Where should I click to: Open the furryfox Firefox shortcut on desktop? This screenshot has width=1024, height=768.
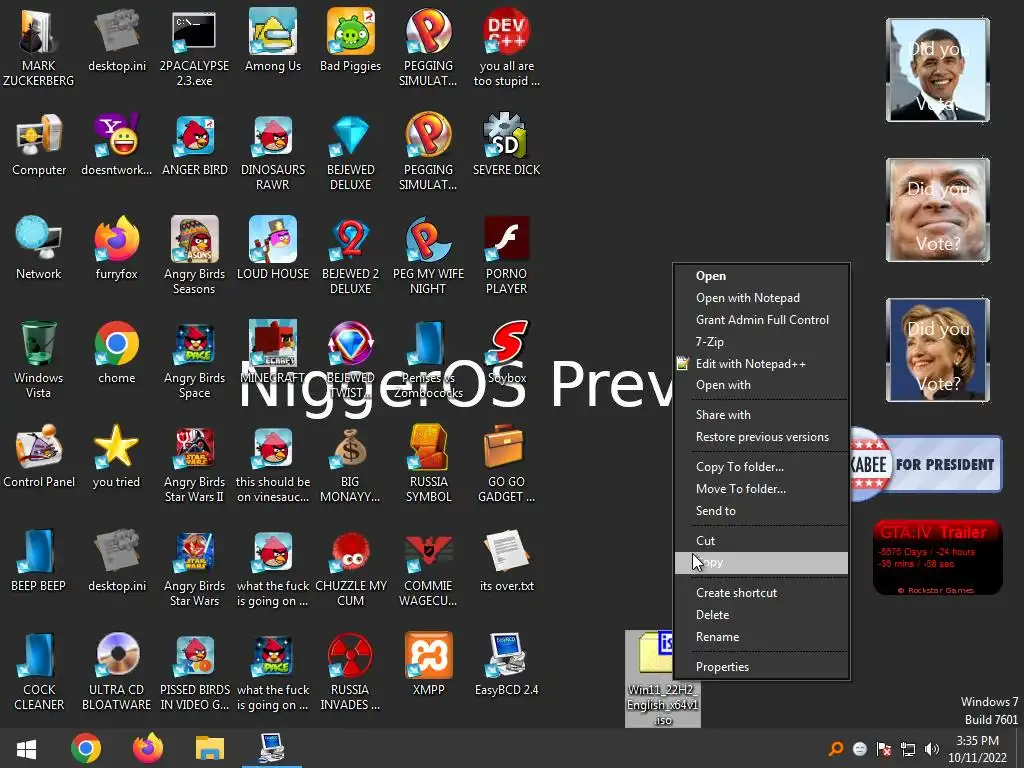(116, 248)
